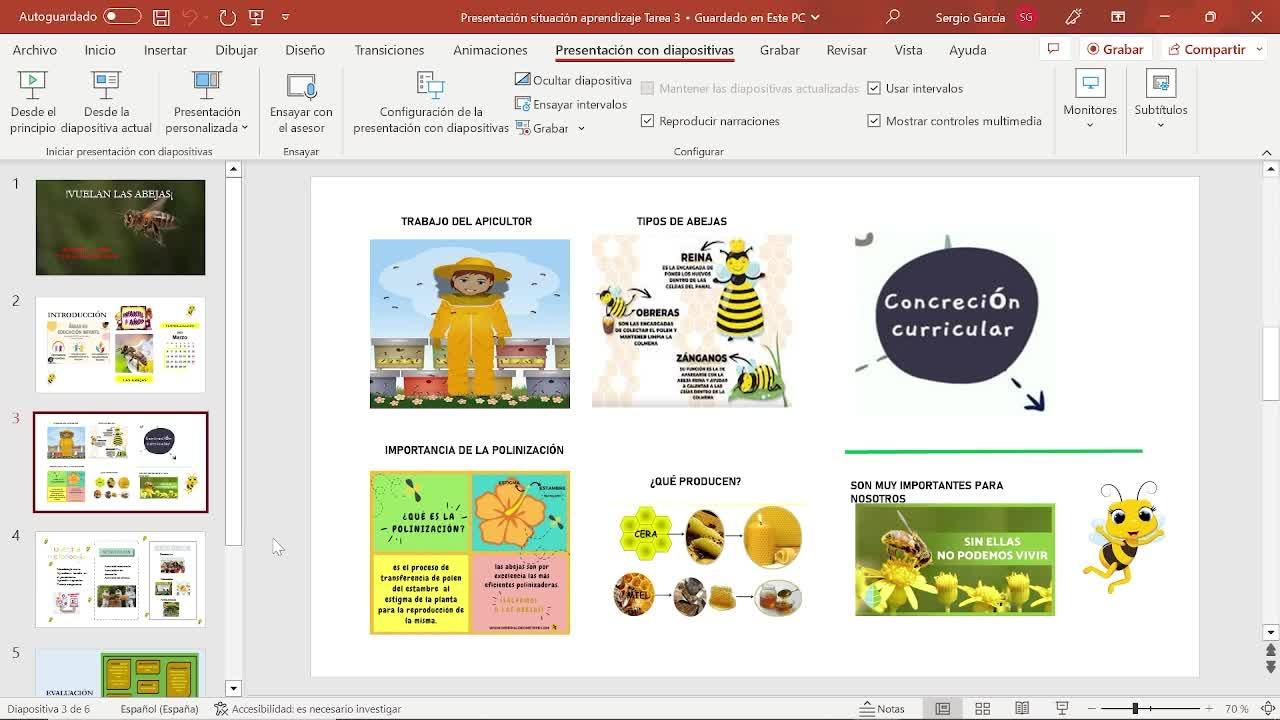The height and width of the screenshot is (720, 1280).
Task: Open the Transiciones ribbon tab
Action: [389, 50]
